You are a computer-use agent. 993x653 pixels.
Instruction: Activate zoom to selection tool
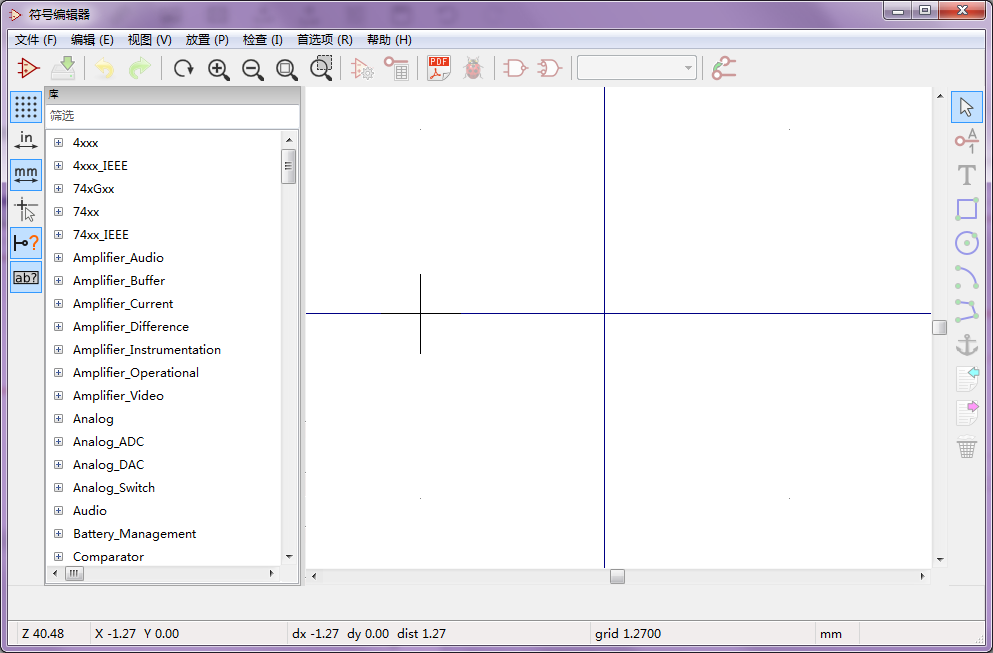coord(322,68)
